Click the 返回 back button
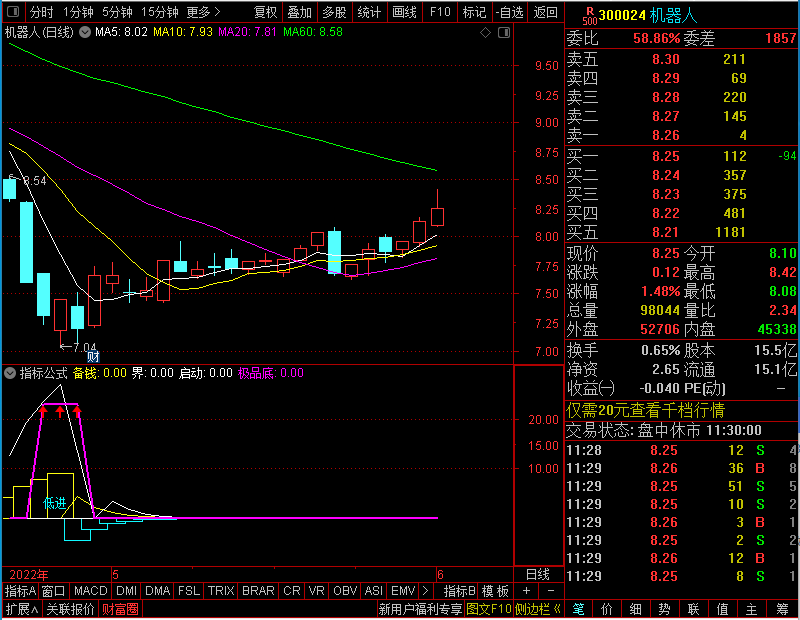The width and height of the screenshot is (800, 620). [545, 12]
